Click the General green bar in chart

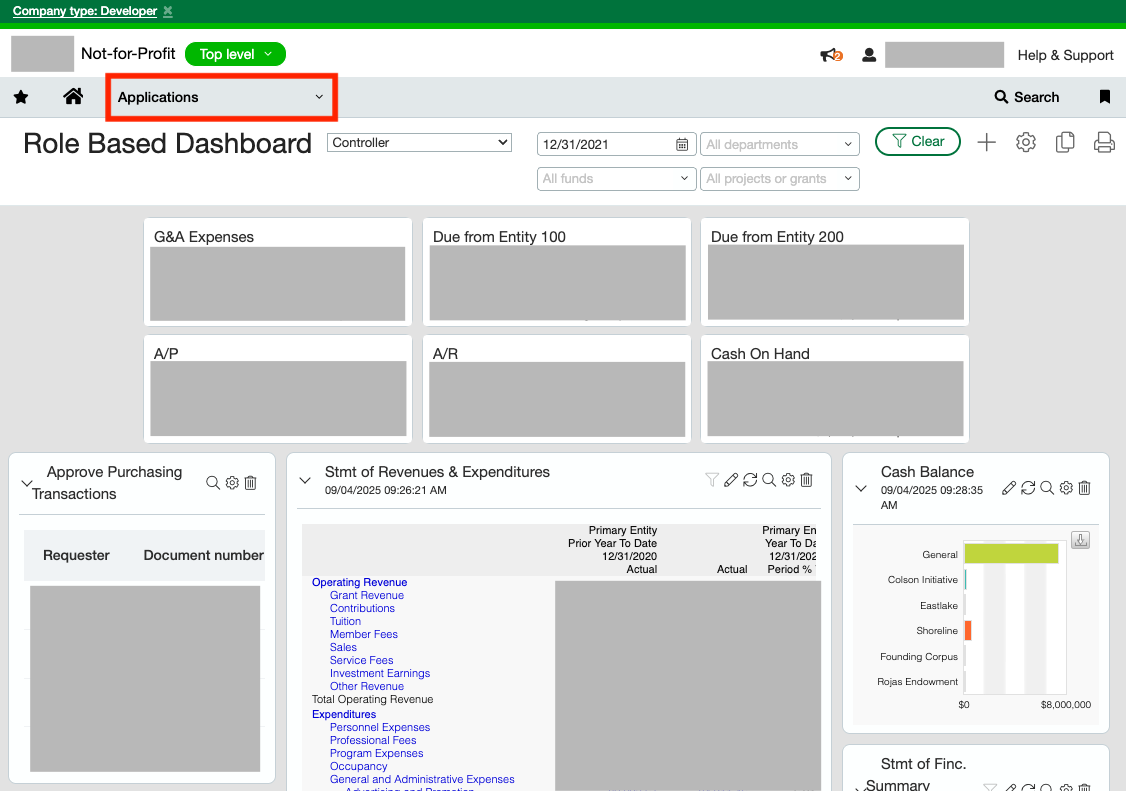coord(1011,553)
